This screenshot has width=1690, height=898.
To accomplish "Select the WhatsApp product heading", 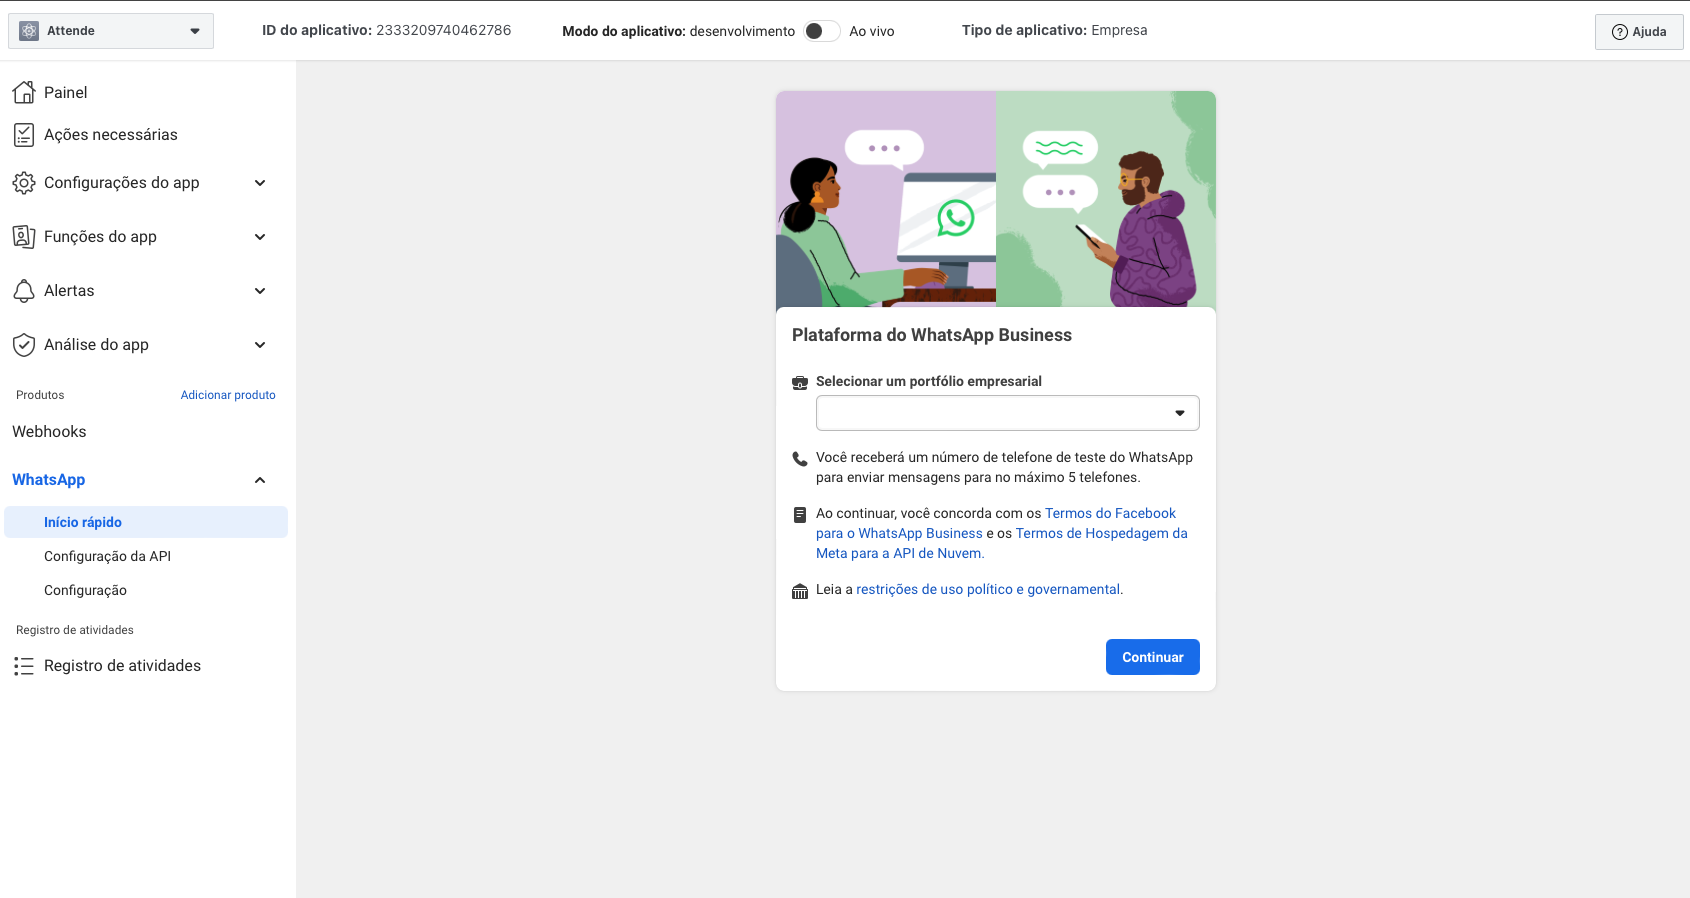I will click(48, 480).
